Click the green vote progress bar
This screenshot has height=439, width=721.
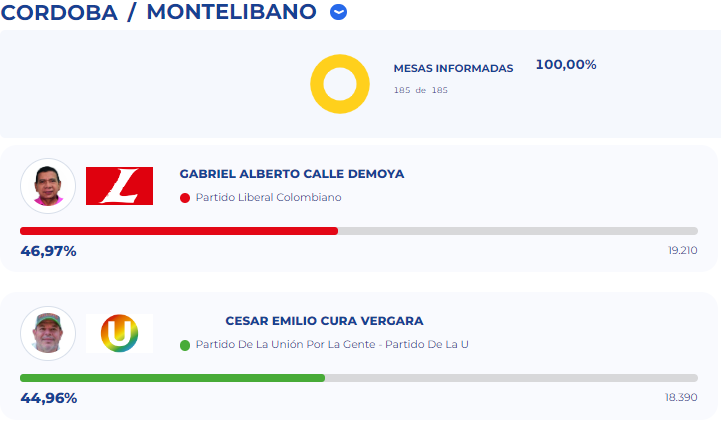click(172, 378)
